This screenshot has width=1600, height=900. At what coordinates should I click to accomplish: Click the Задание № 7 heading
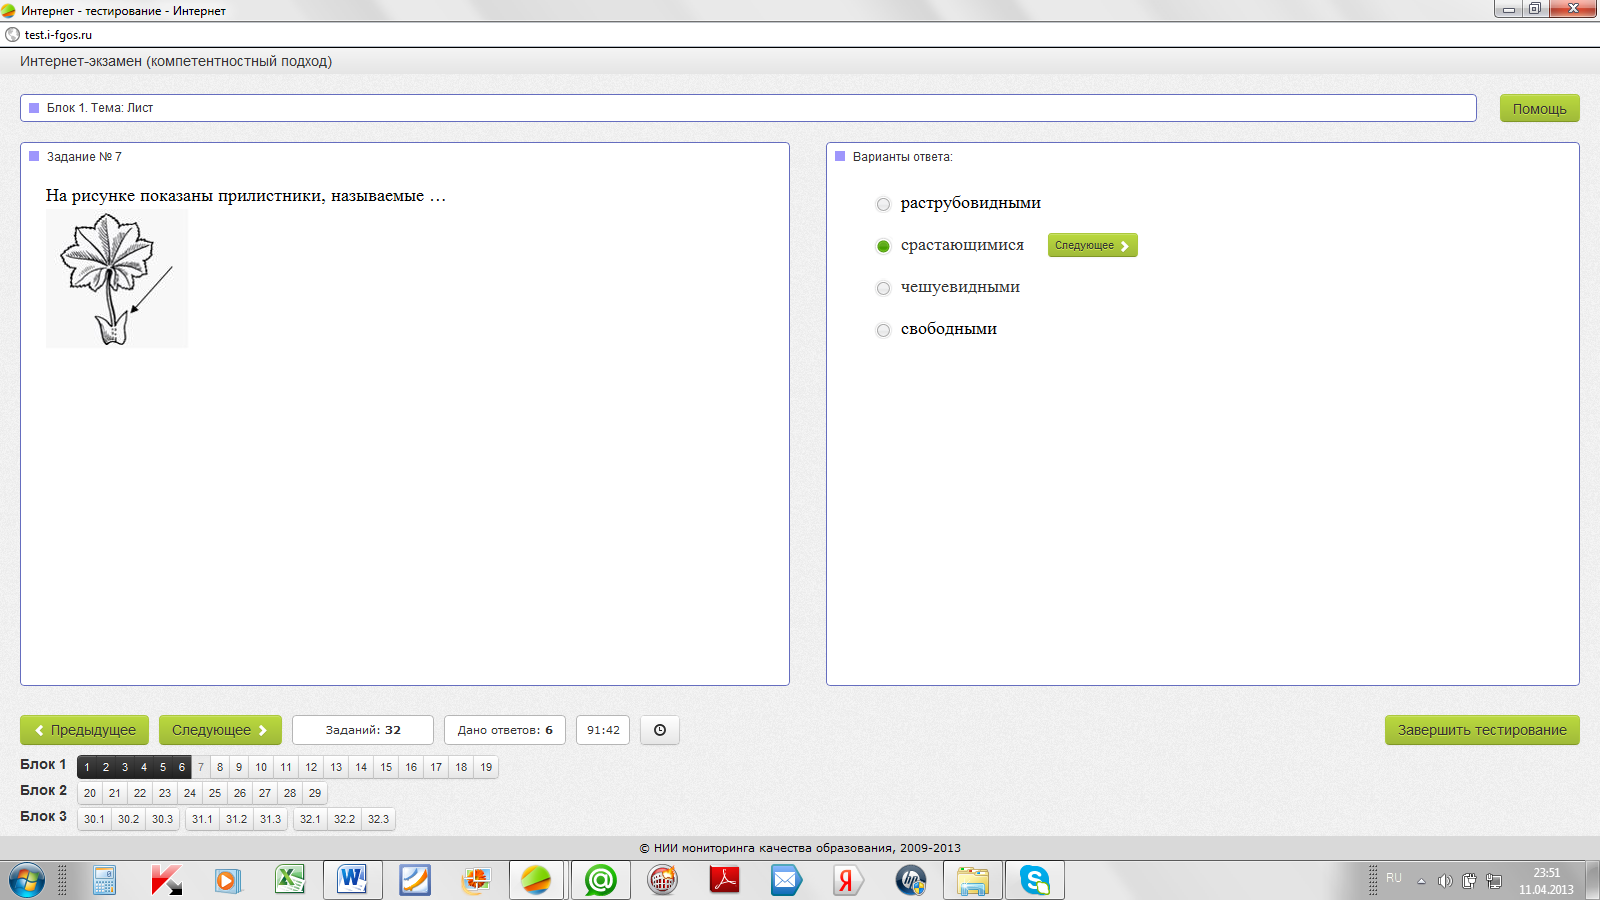(x=84, y=157)
